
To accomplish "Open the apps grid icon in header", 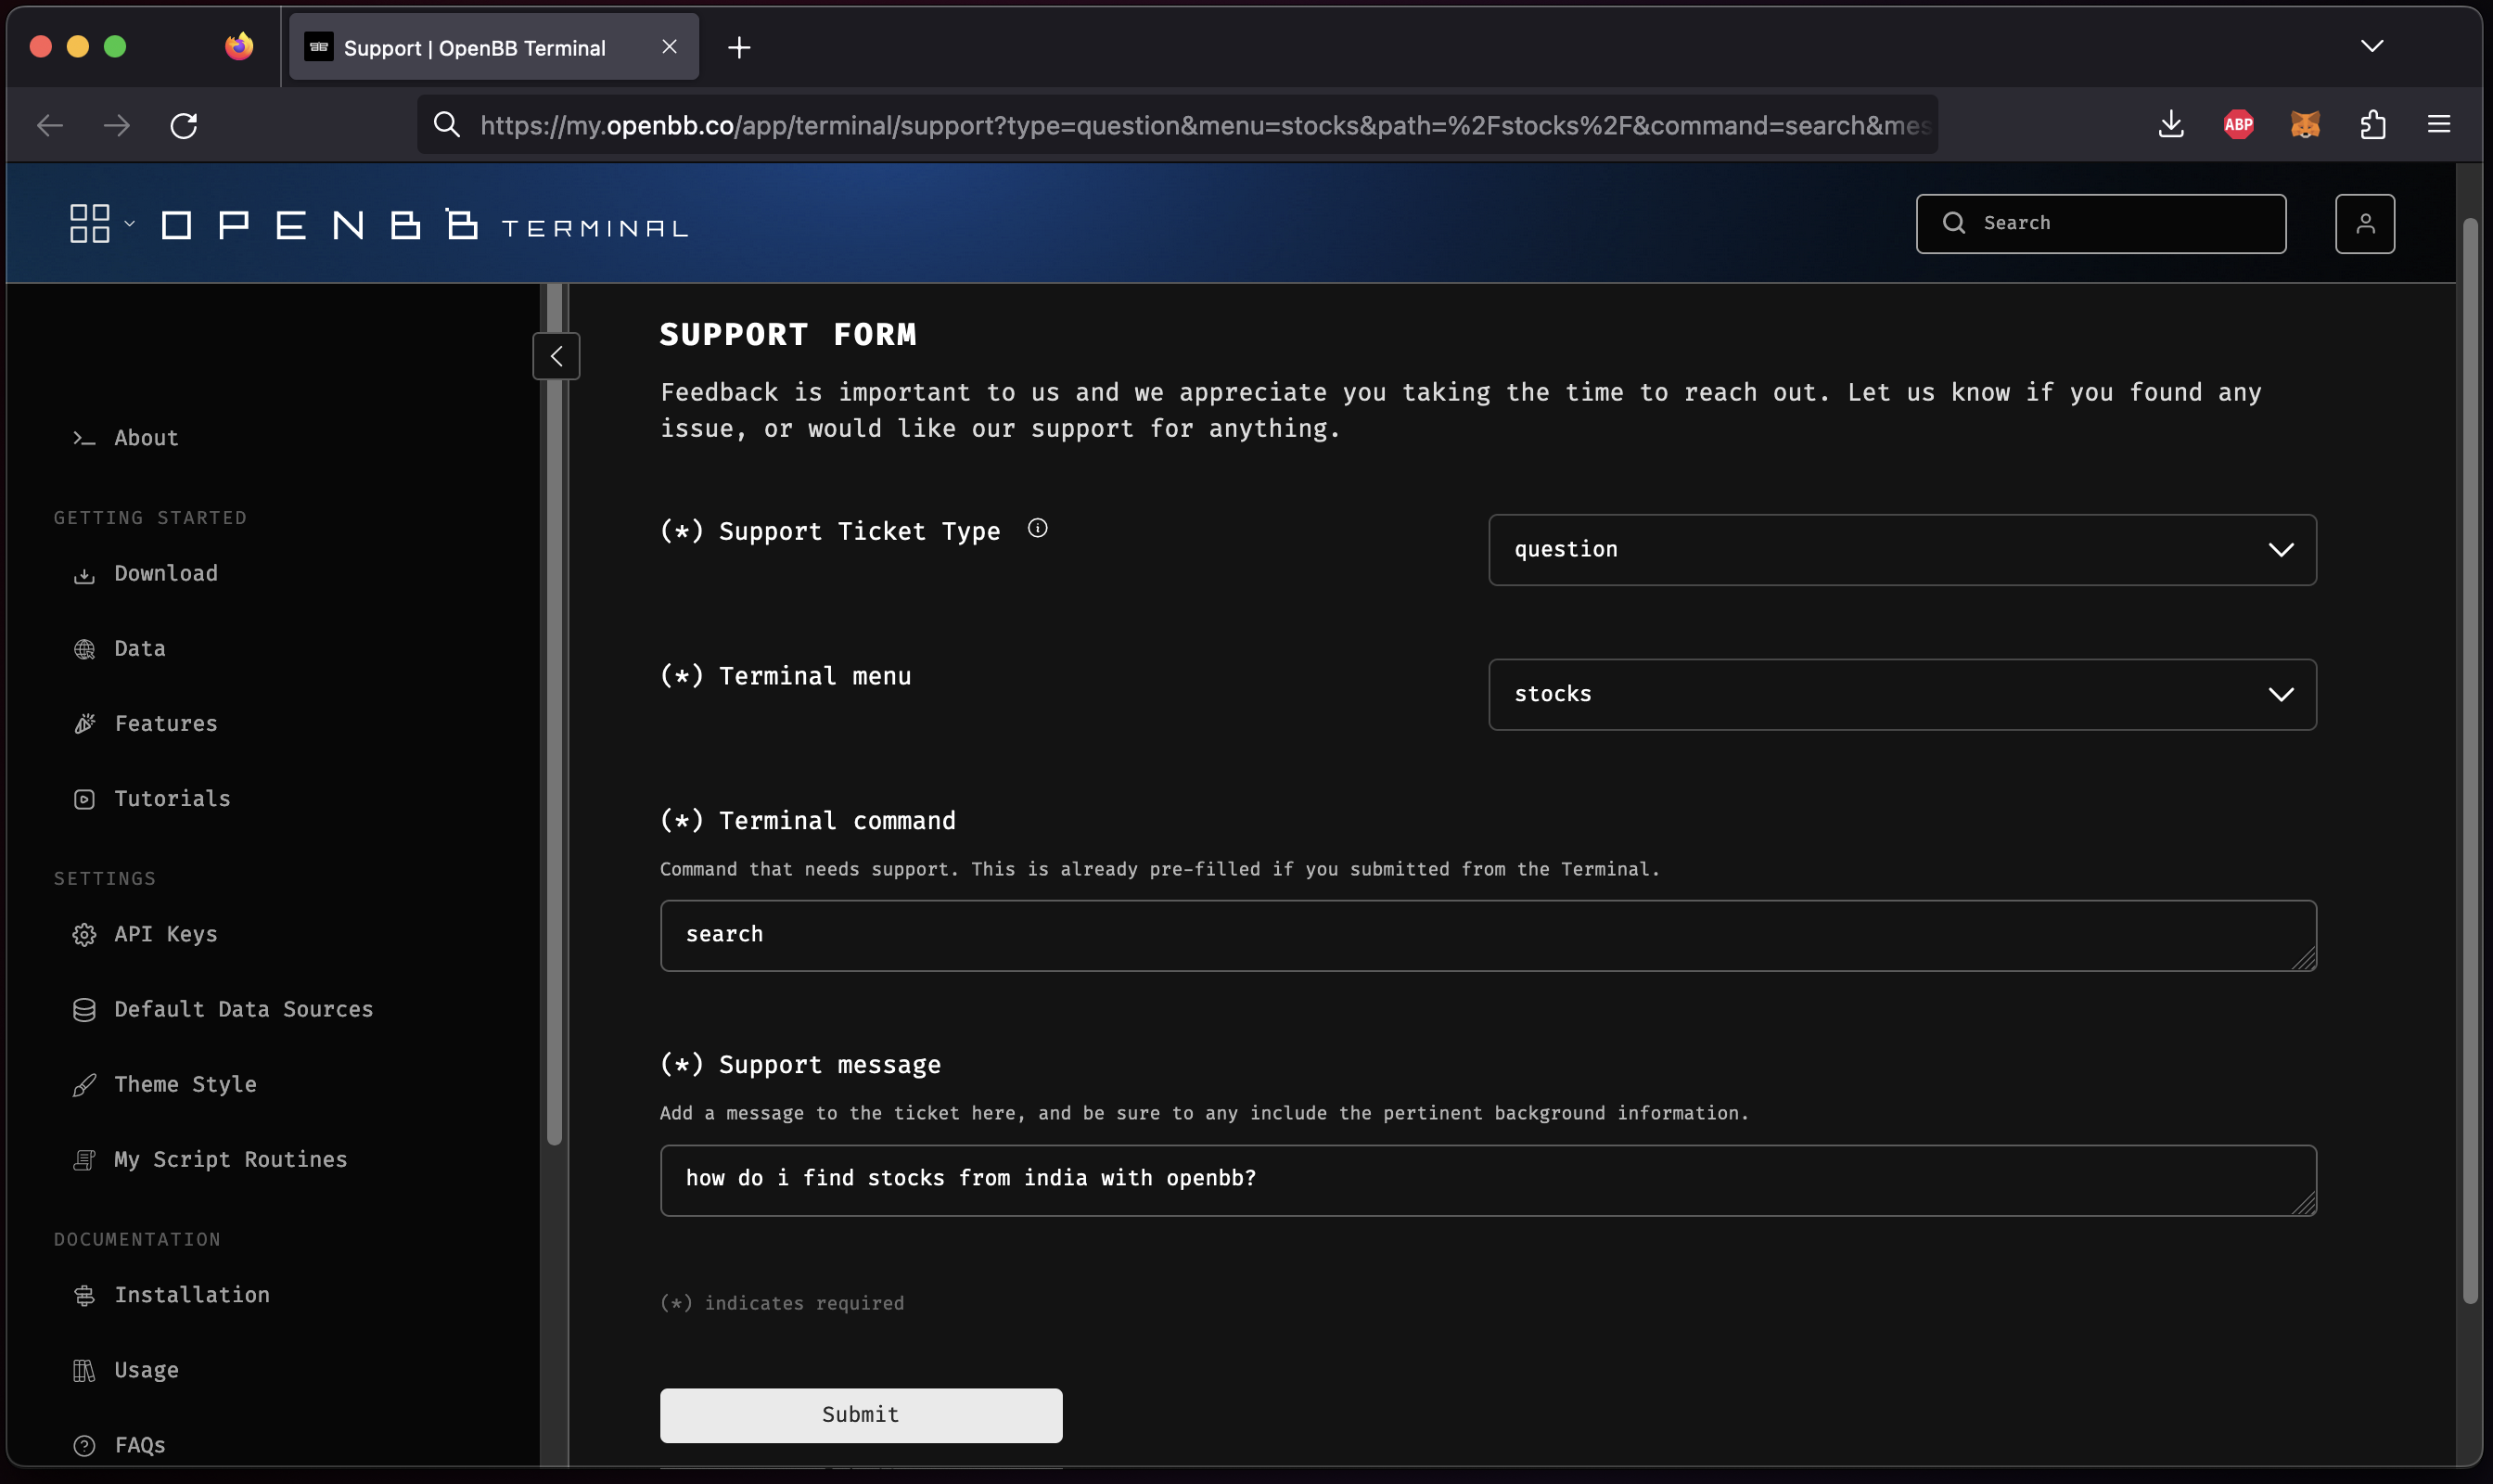I will (89, 223).
